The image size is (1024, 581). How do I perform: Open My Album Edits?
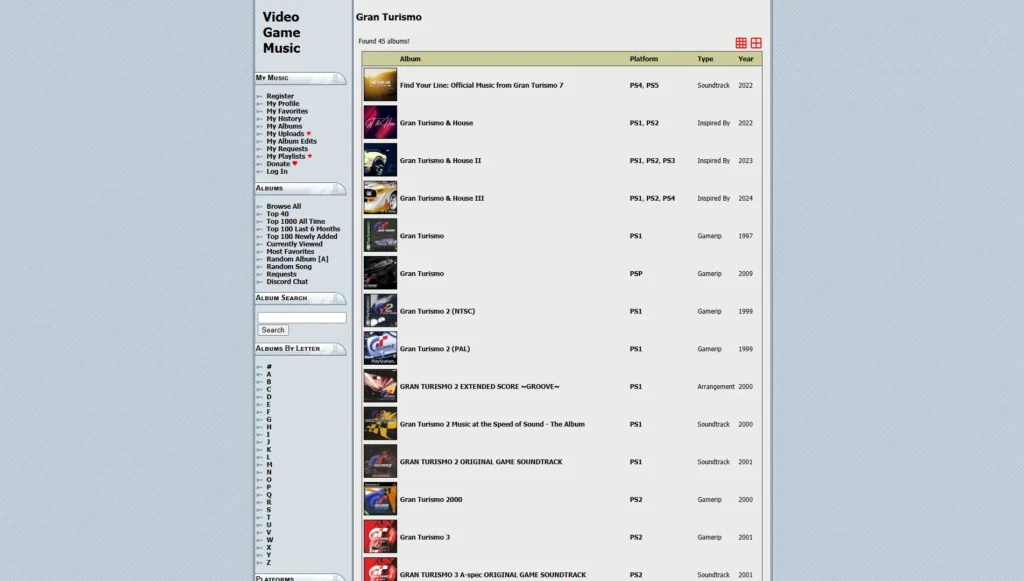tap(291, 141)
